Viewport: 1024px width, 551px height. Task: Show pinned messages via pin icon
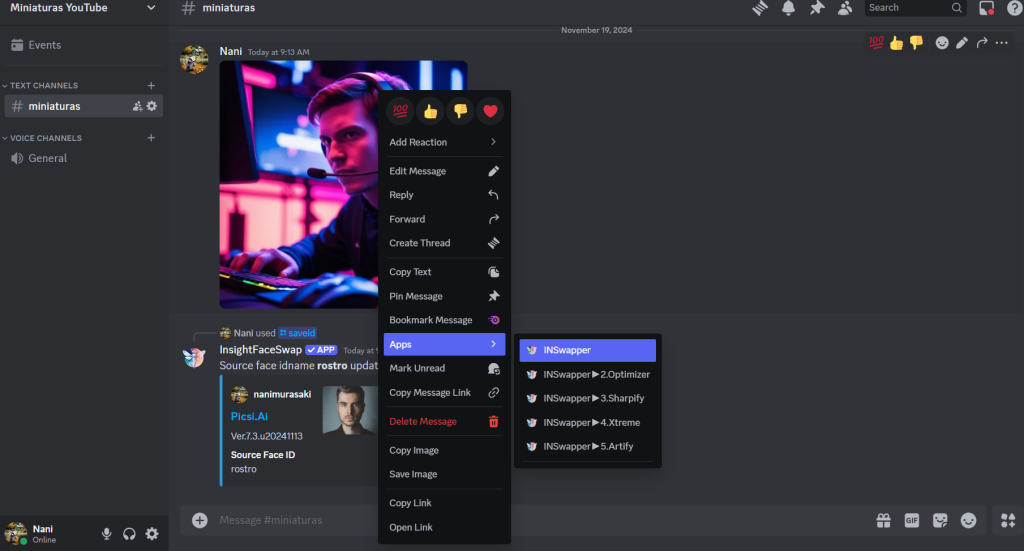pyautogui.click(x=817, y=8)
